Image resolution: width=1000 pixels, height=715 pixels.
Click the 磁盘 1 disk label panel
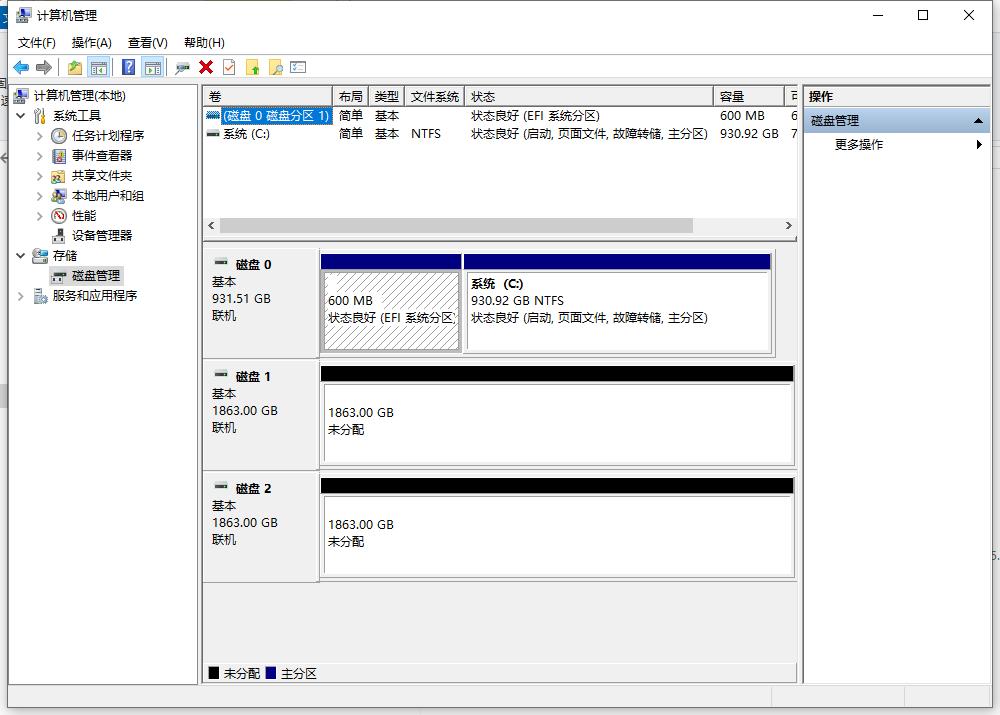point(261,415)
